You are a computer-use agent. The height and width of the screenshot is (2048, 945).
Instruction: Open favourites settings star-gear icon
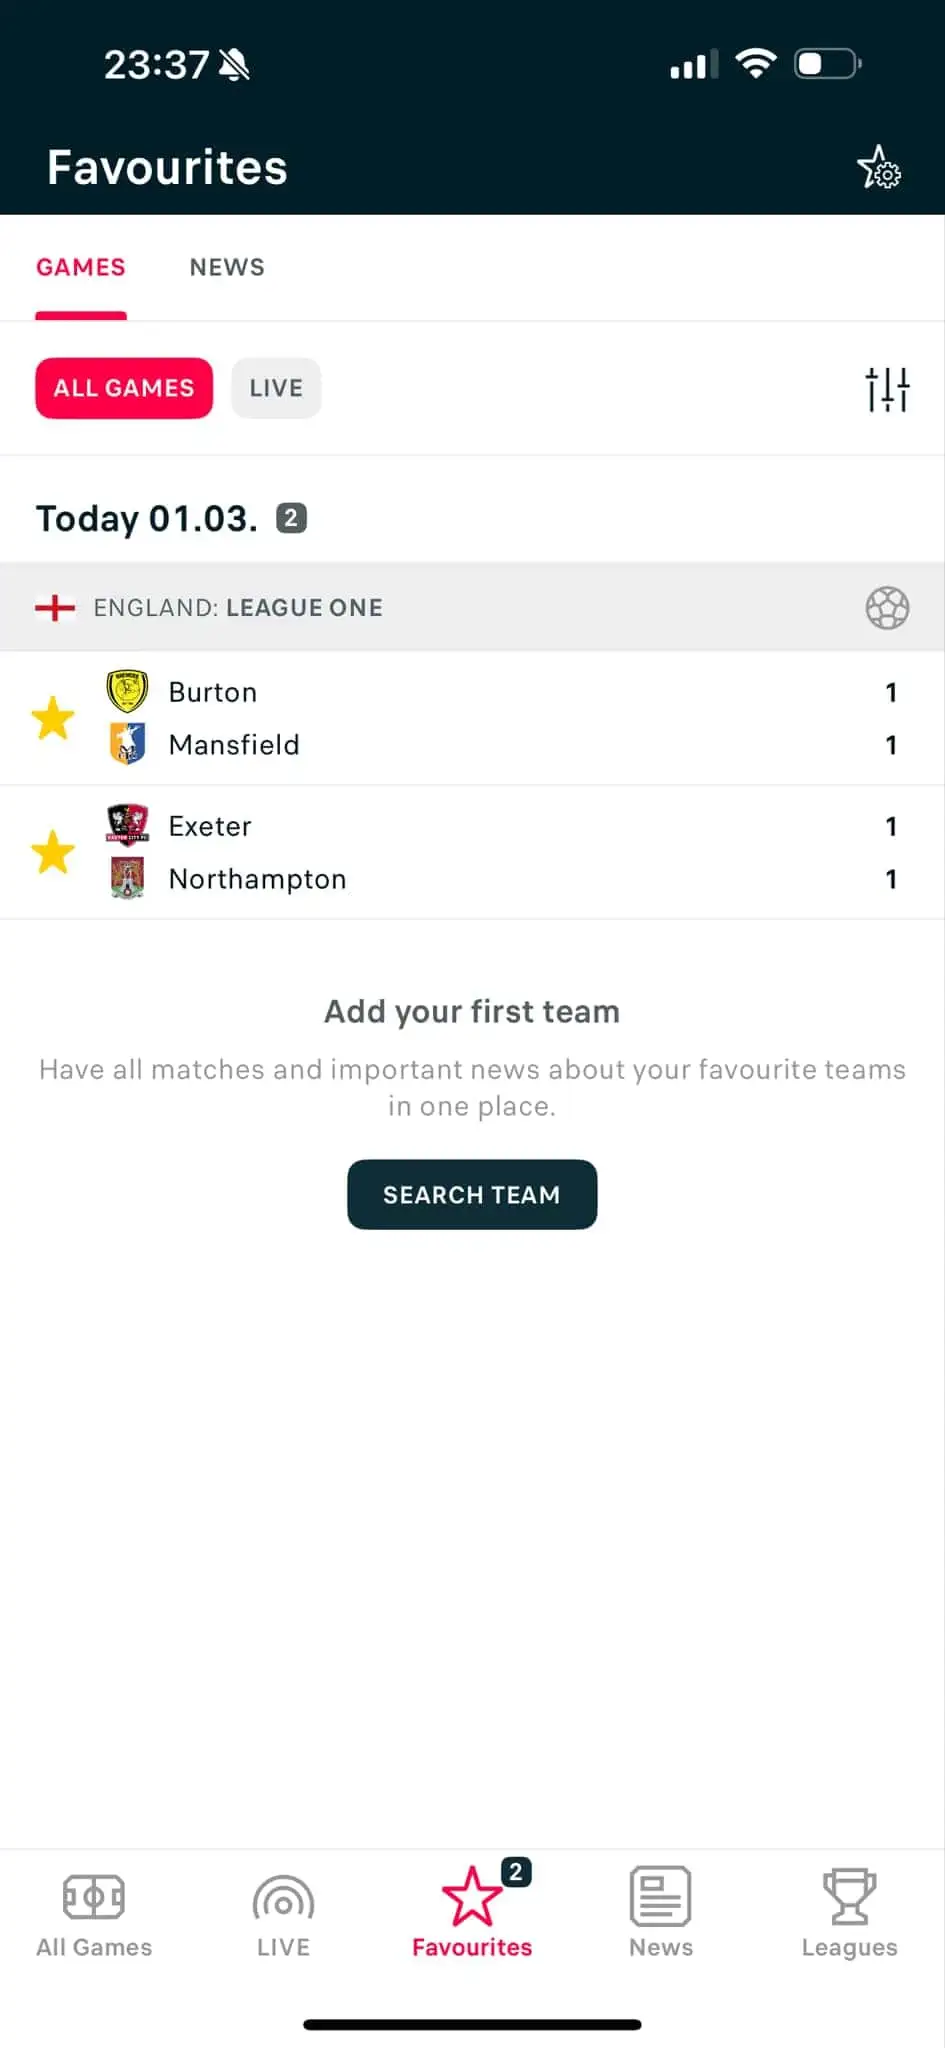tap(879, 168)
